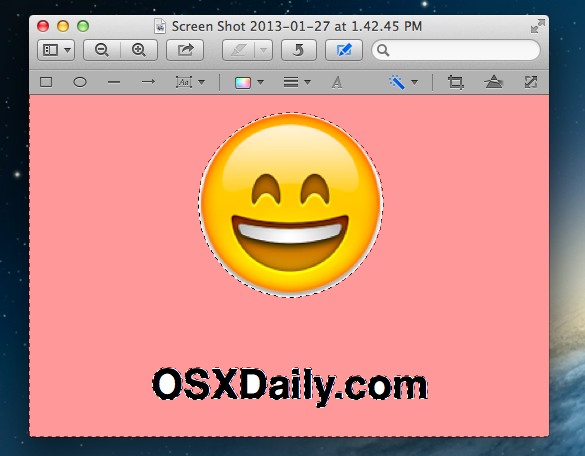Open the Share button
The width and height of the screenshot is (585, 456).
pos(185,50)
